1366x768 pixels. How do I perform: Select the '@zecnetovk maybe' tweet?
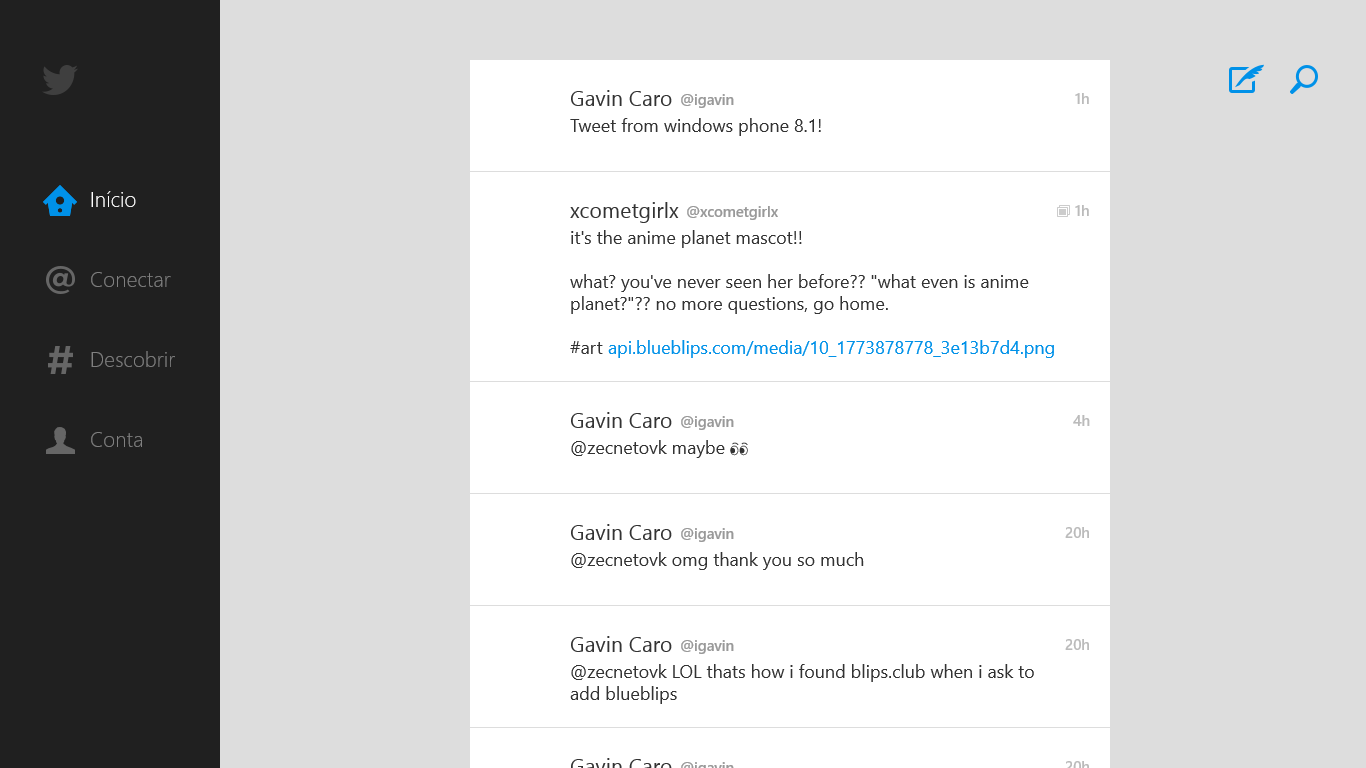tap(658, 448)
